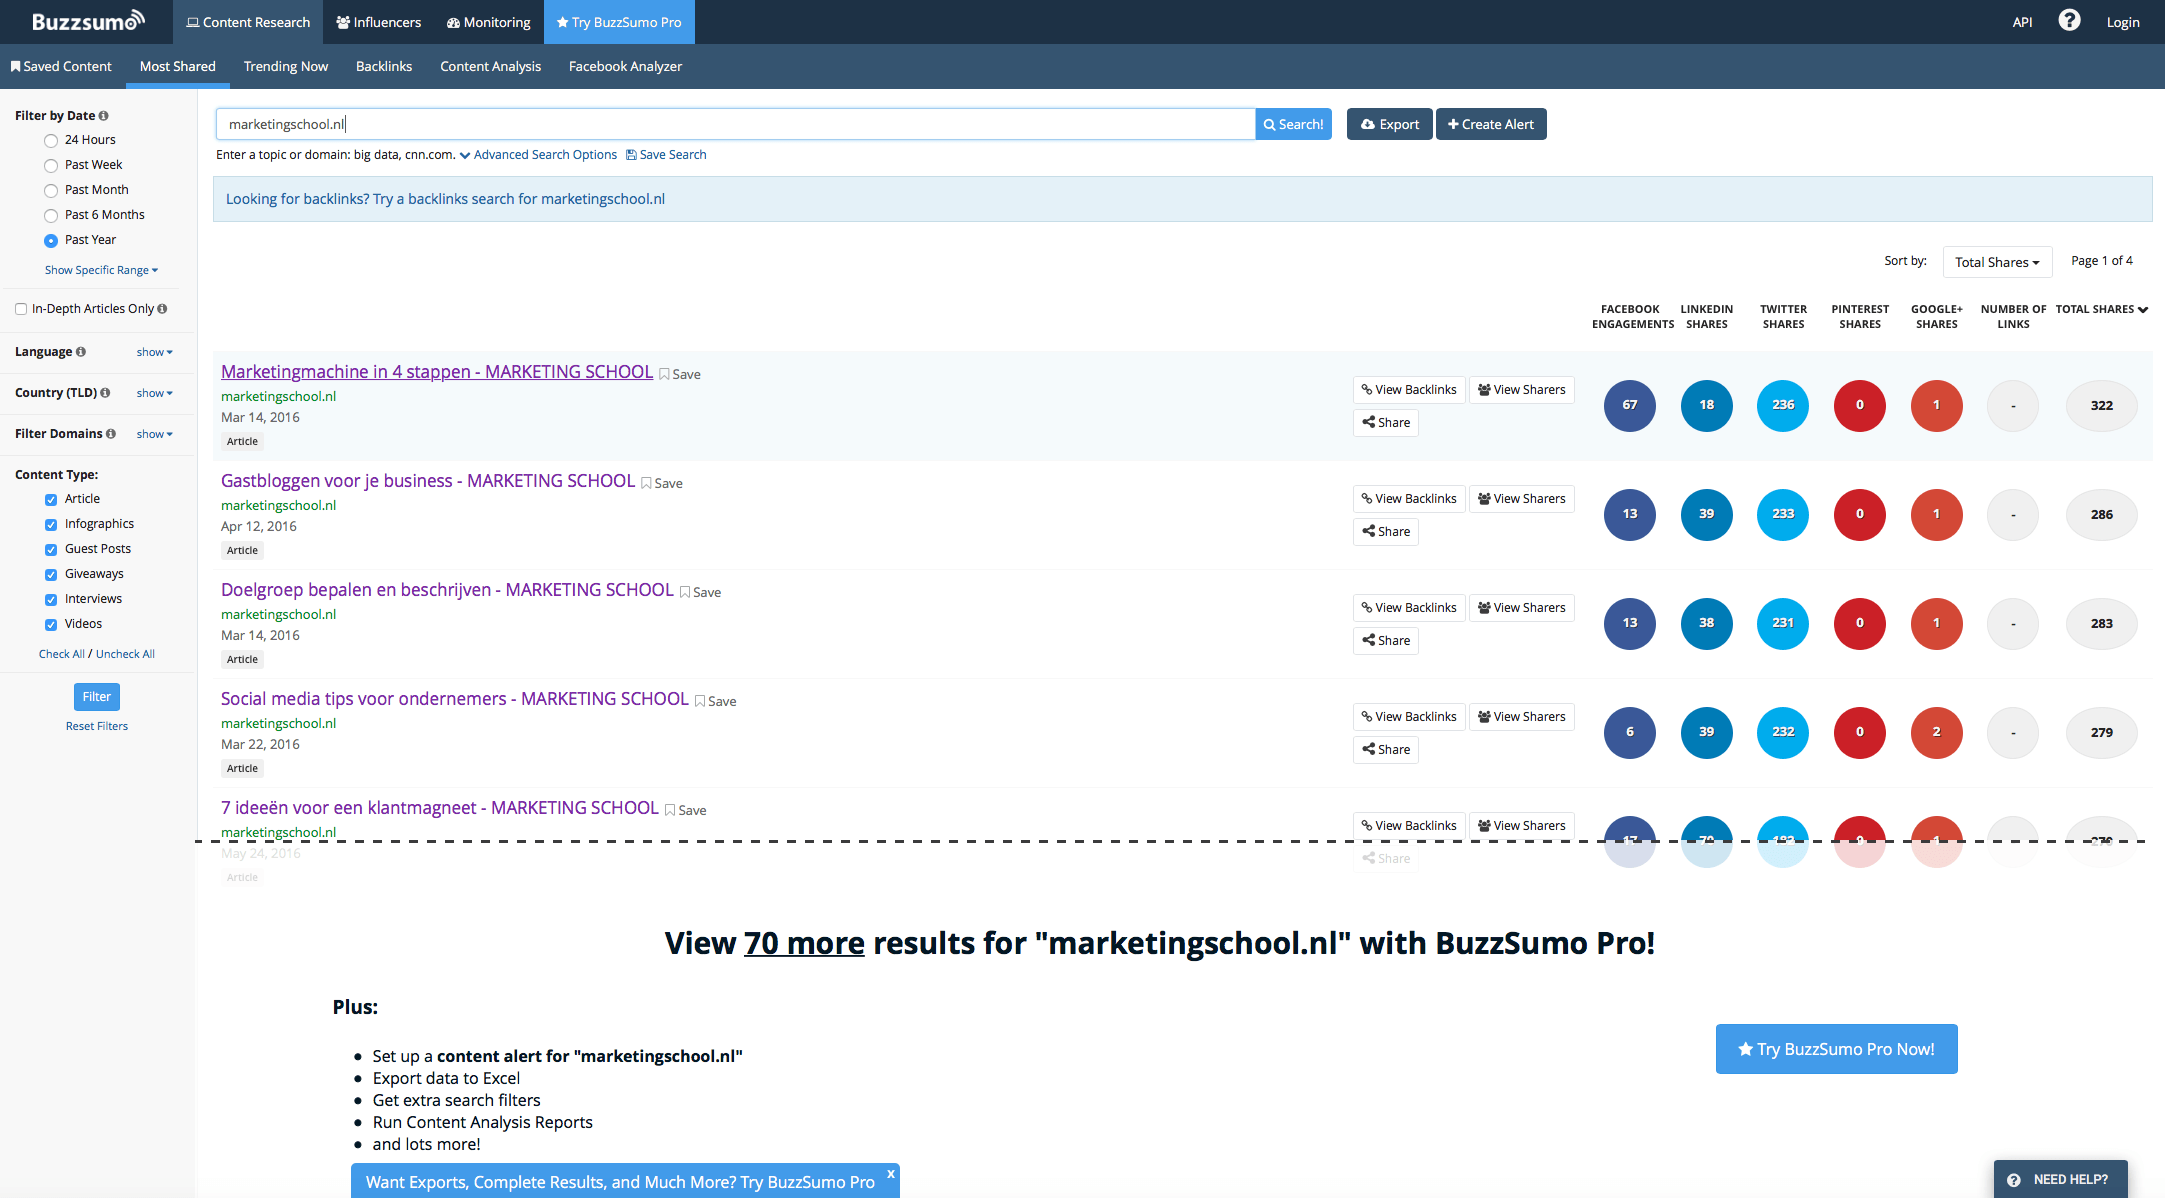Click Twitter shares circle showing 232
This screenshot has height=1198, width=2165.
click(1783, 732)
